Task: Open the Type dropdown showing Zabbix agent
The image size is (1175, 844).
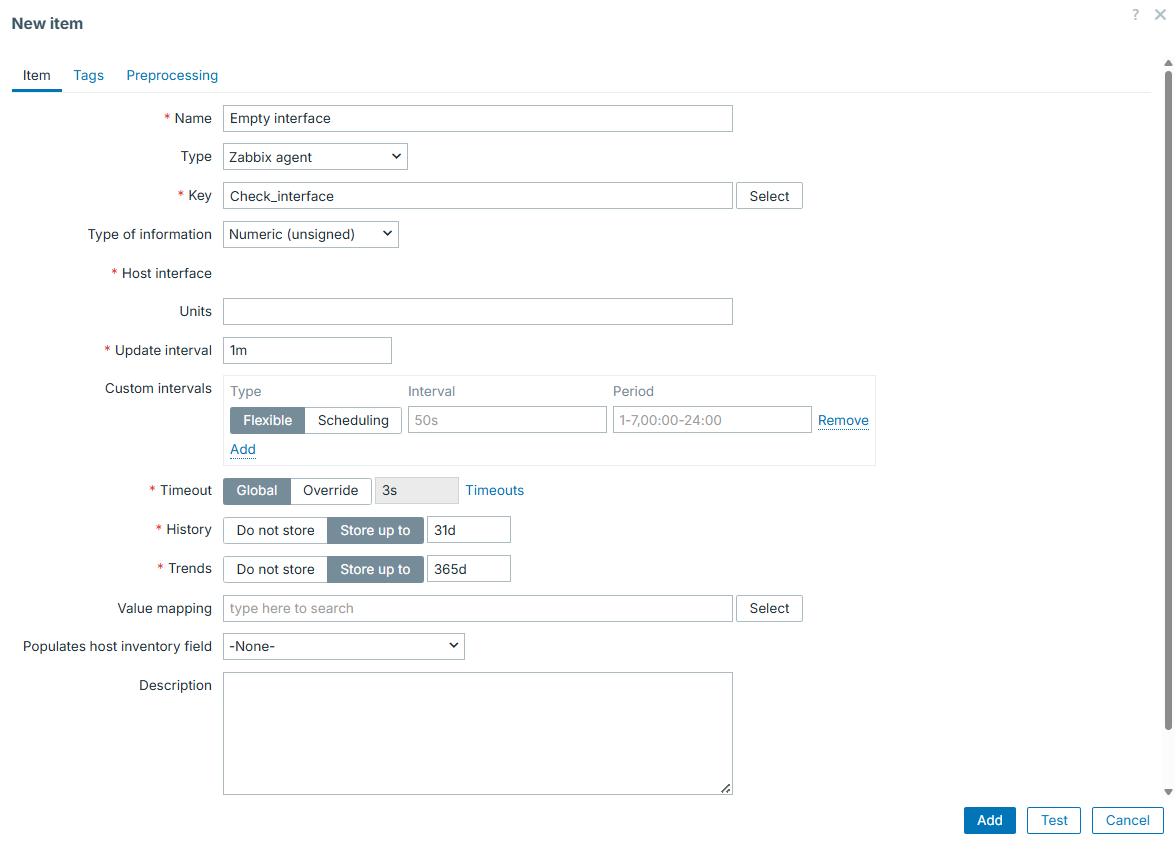Action: click(315, 157)
